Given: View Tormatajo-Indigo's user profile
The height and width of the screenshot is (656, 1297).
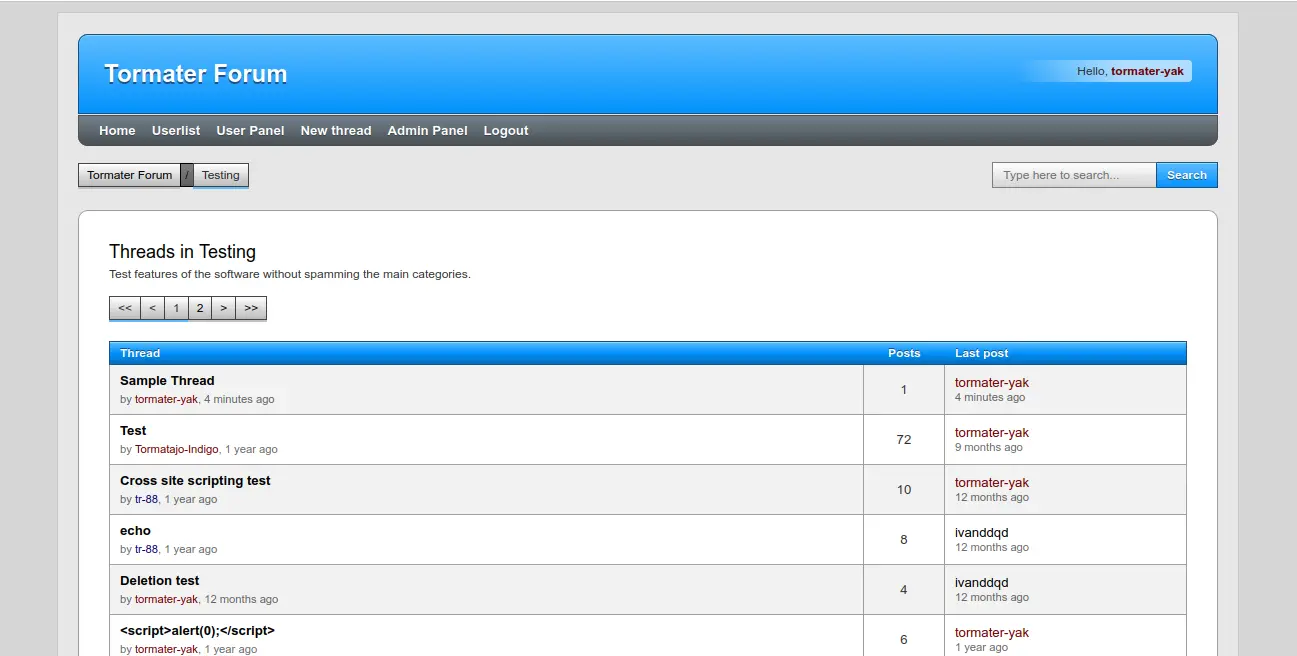Looking at the screenshot, I should click(x=176, y=450).
